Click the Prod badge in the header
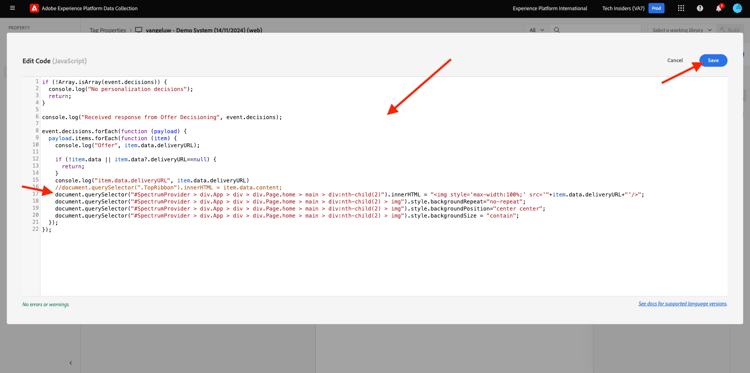 tap(656, 8)
